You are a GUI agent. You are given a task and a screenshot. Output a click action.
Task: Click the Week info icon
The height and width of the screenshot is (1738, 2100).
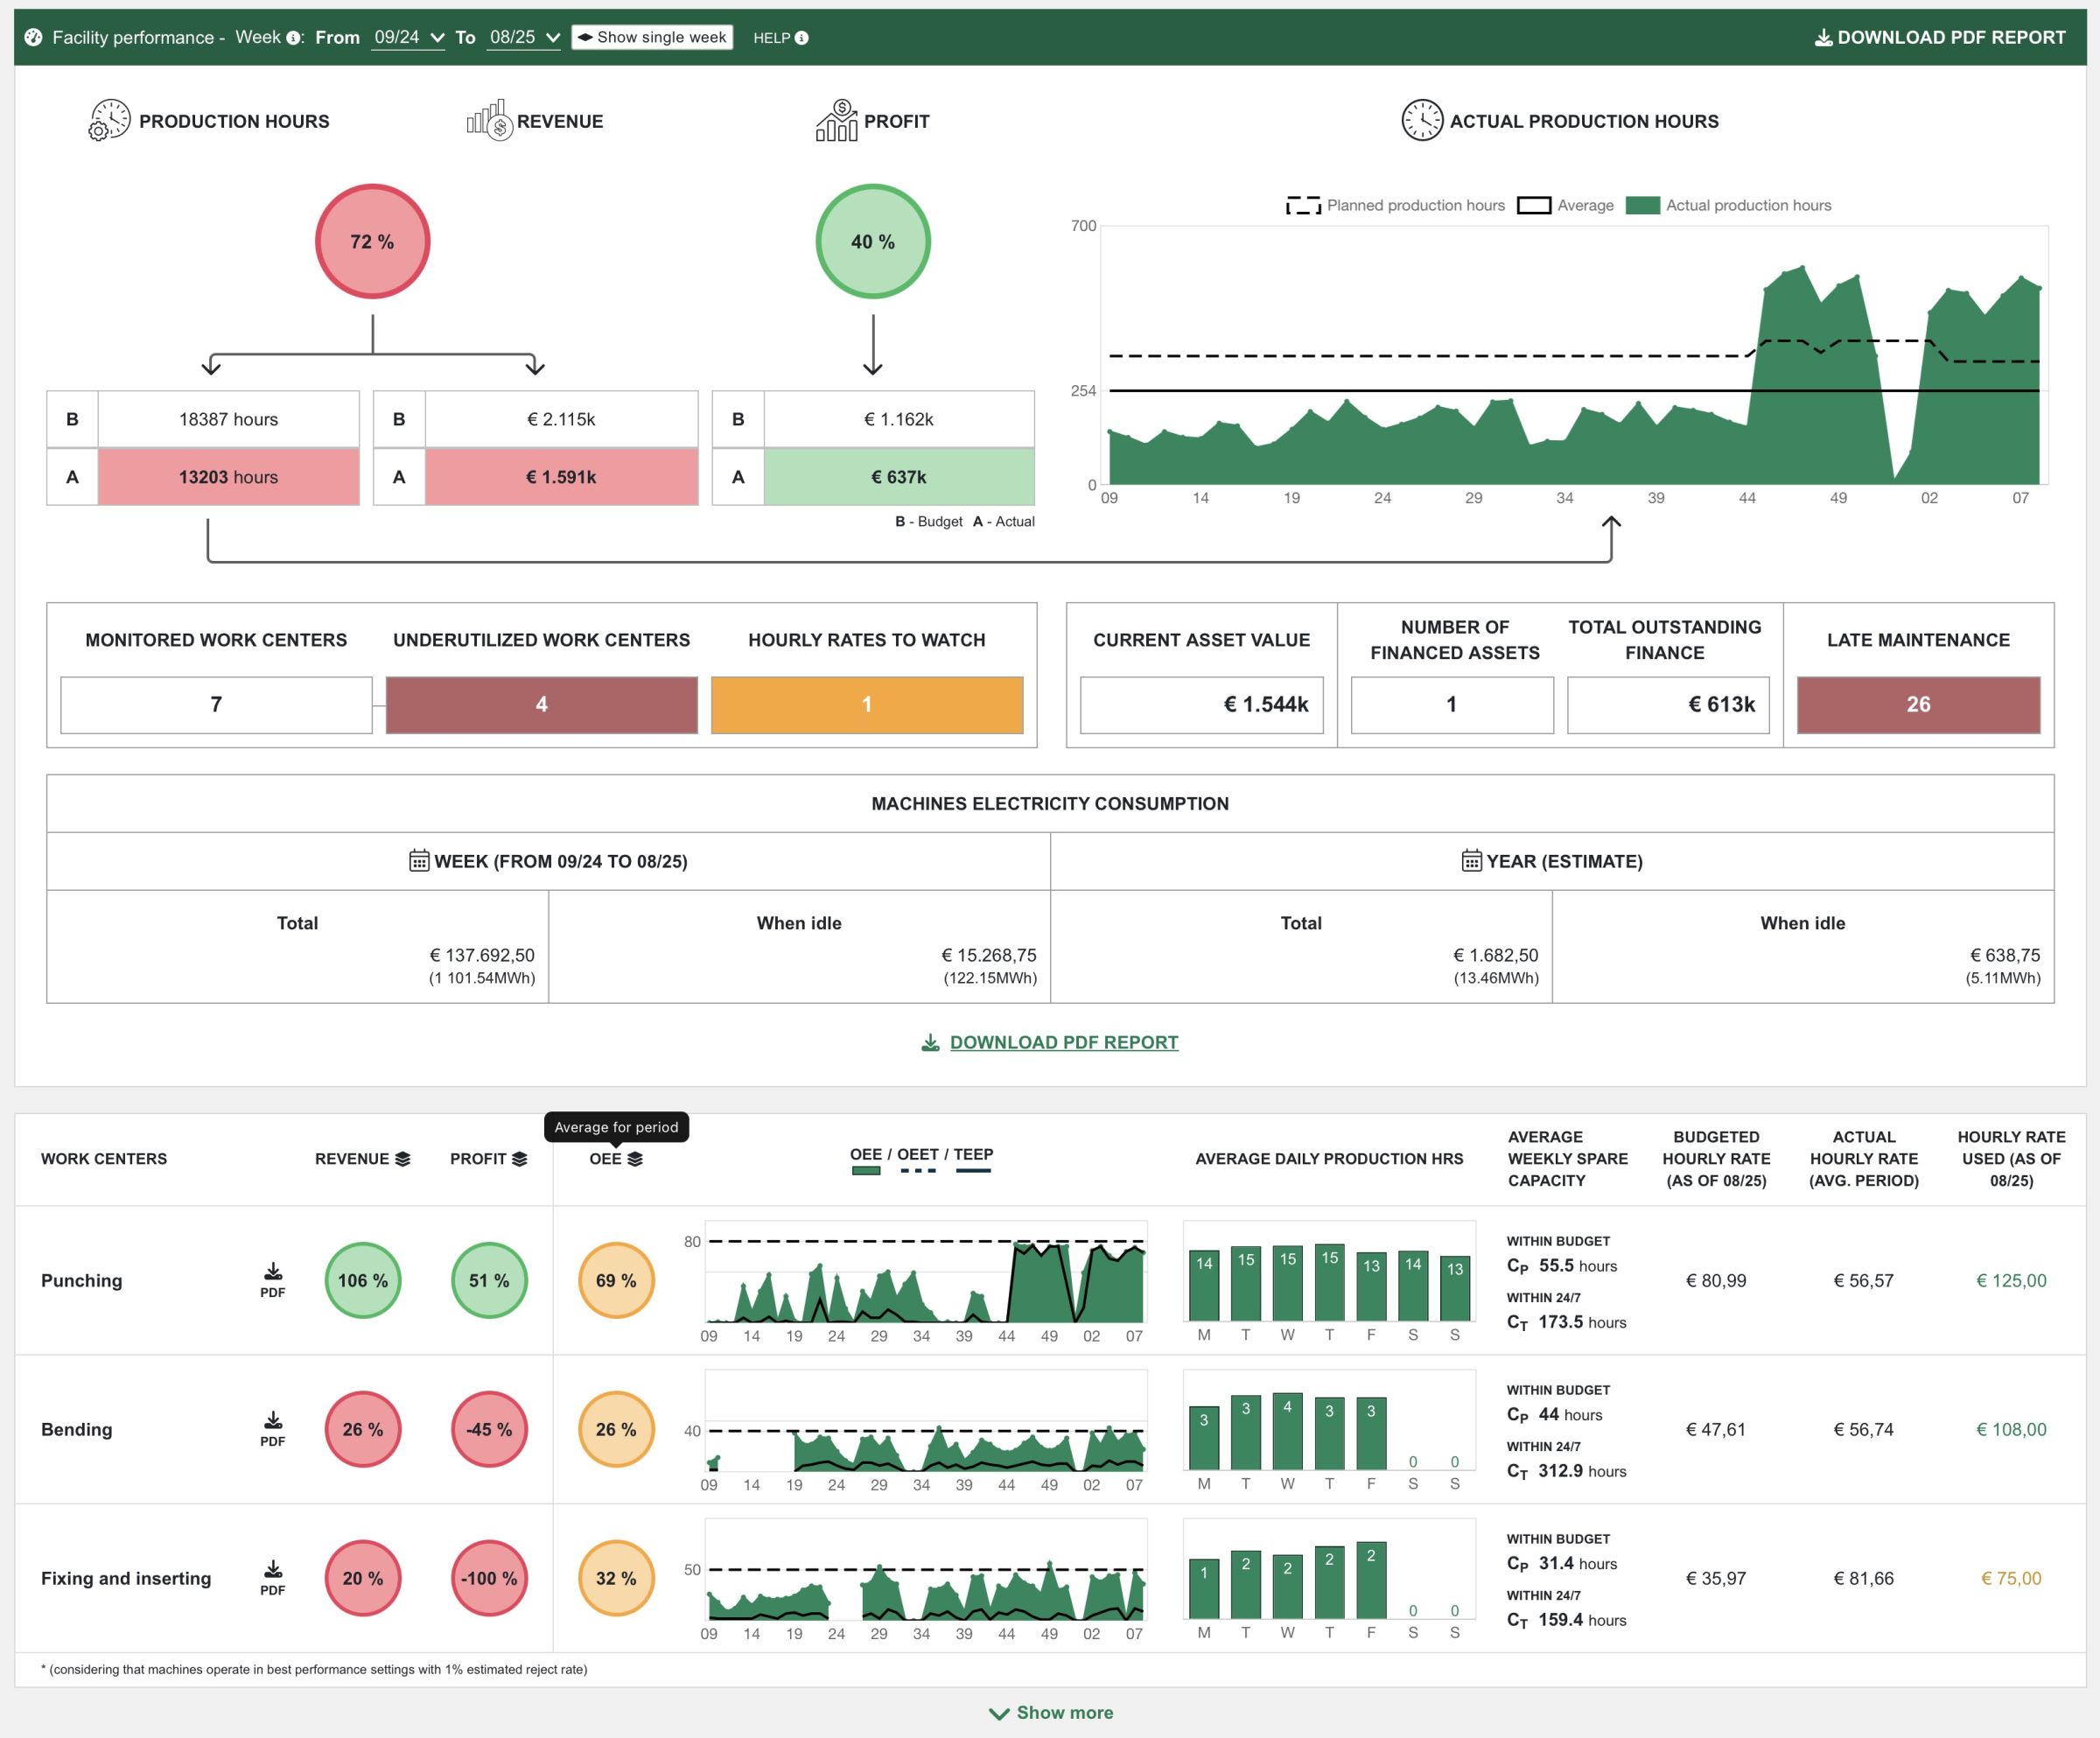click(293, 38)
